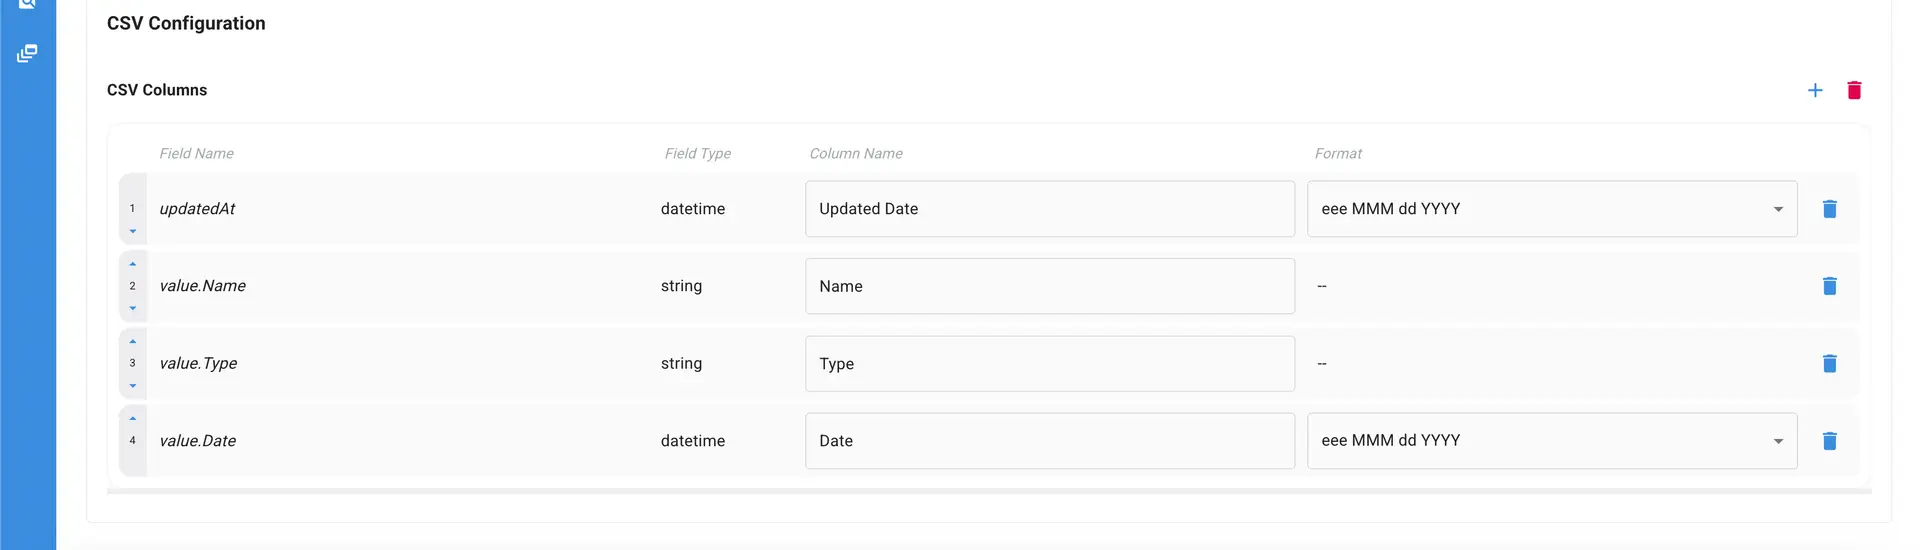This screenshot has width=1920, height=550.
Task: Click string type in value.Name row
Action: click(681, 286)
